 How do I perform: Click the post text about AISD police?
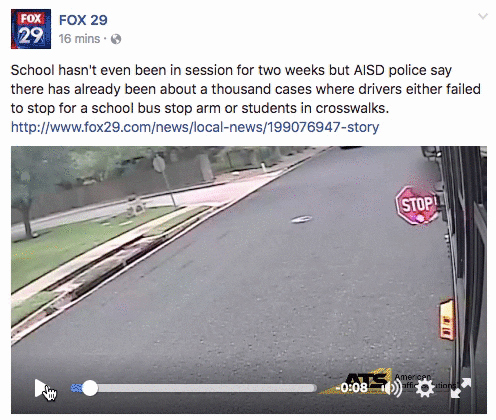click(246, 89)
